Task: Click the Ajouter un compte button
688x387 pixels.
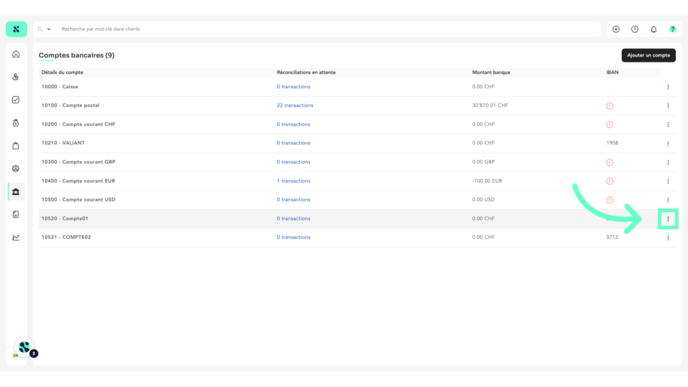Action: (x=649, y=55)
